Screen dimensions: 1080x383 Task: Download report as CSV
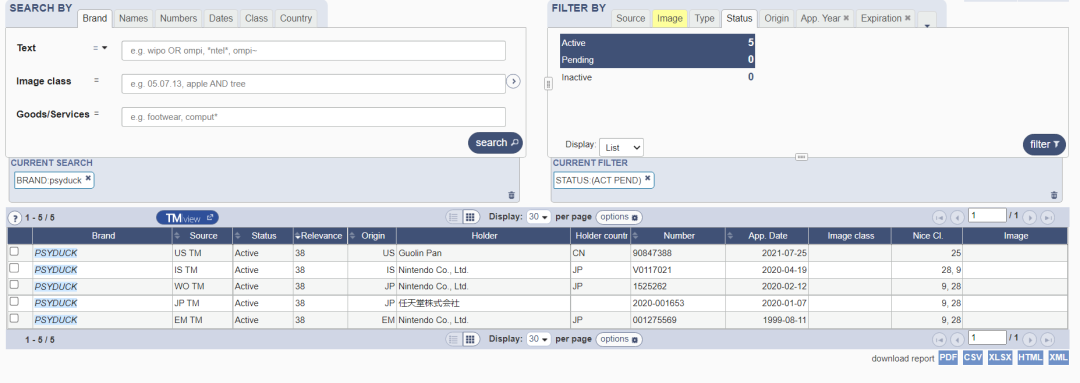pyautogui.click(x=973, y=358)
